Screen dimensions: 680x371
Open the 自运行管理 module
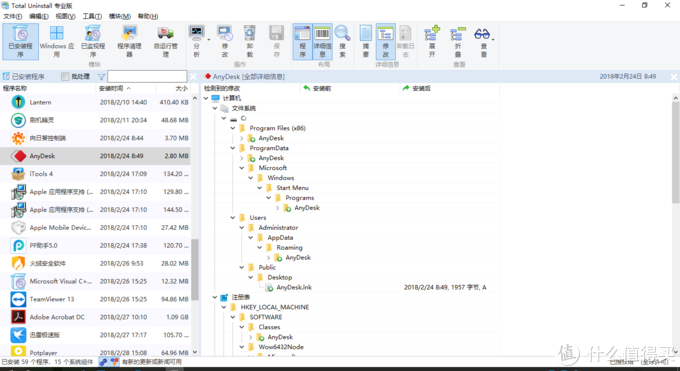pyautogui.click(x=165, y=42)
